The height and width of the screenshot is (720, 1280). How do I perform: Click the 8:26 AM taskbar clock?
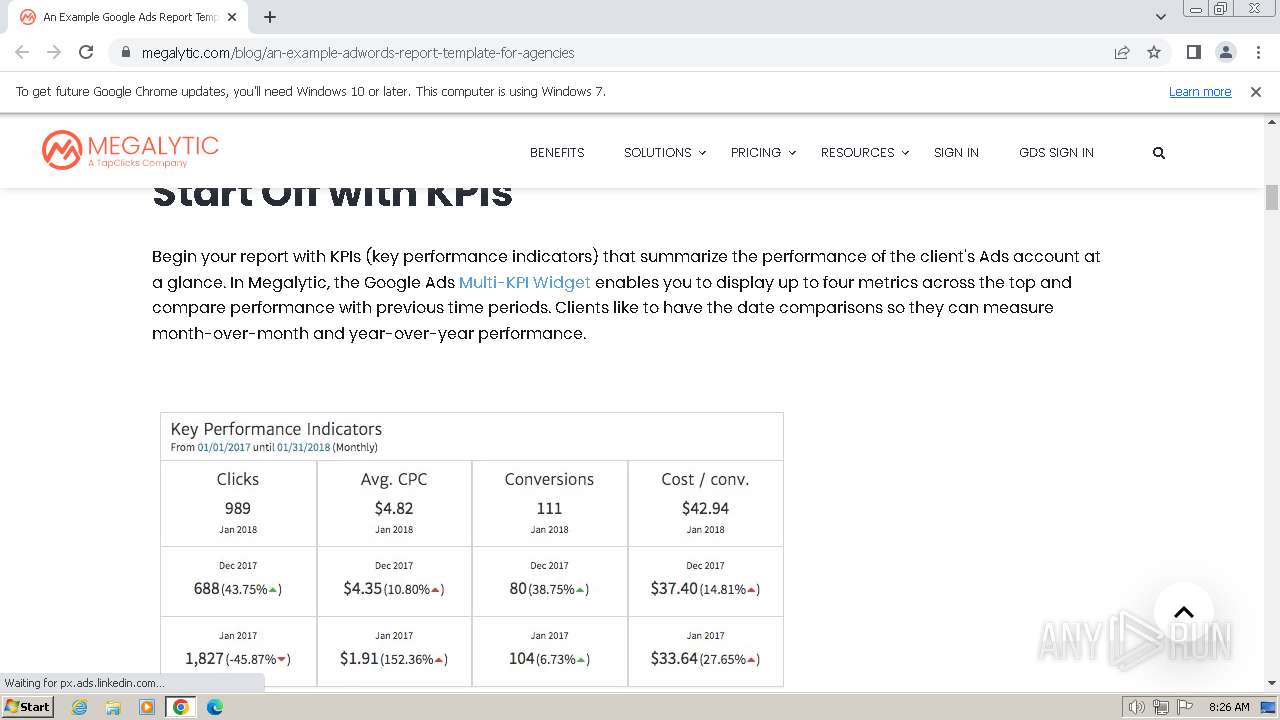click(x=1229, y=707)
